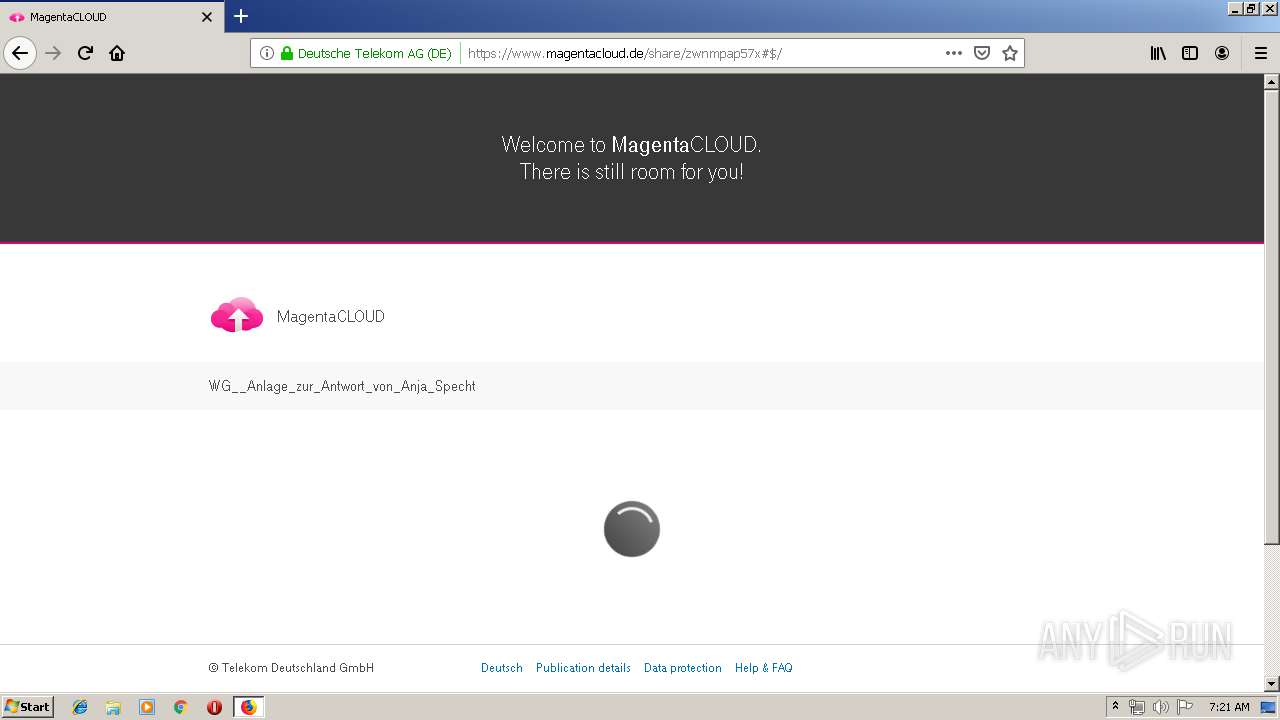Image resolution: width=1280 pixels, height=720 pixels.
Task: Open Windows Explorer folder from taskbar
Action: click(113, 707)
